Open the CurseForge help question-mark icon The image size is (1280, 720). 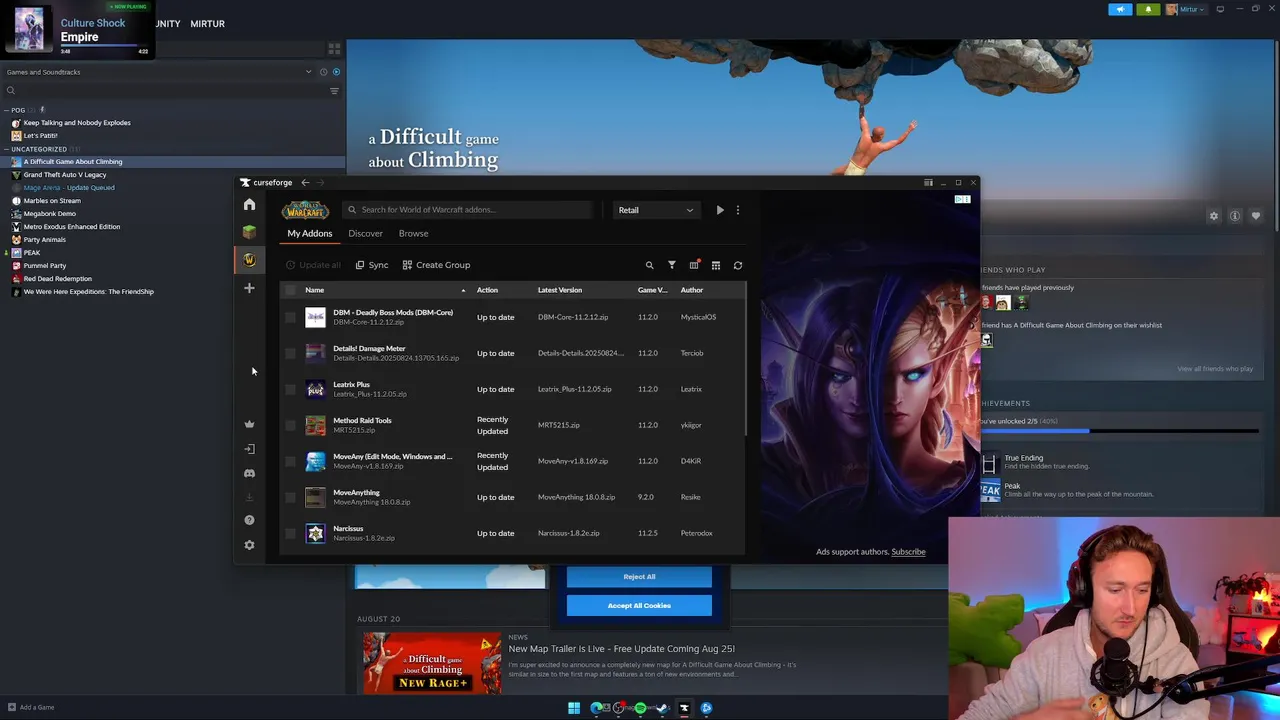[x=249, y=520]
